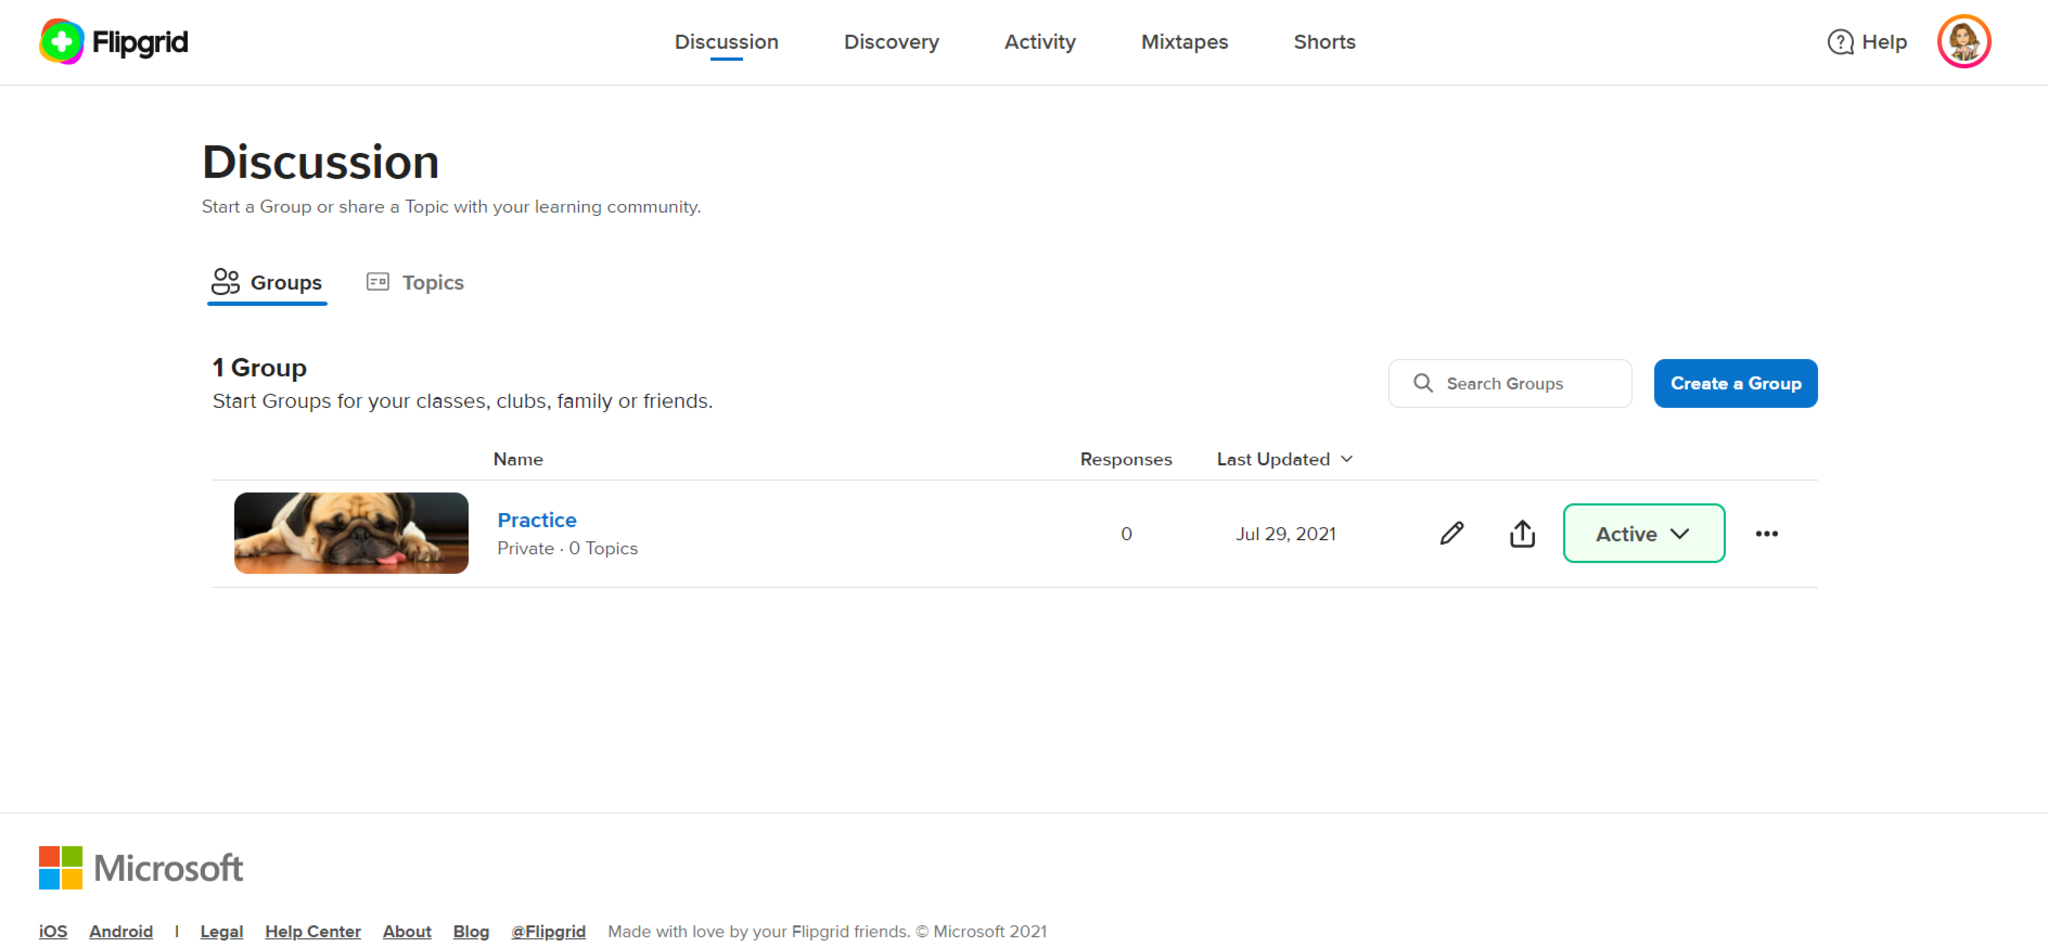Focus the Search Groups input field
Image resolution: width=2048 pixels, height=947 pixels.
[x=1530, y=383]
